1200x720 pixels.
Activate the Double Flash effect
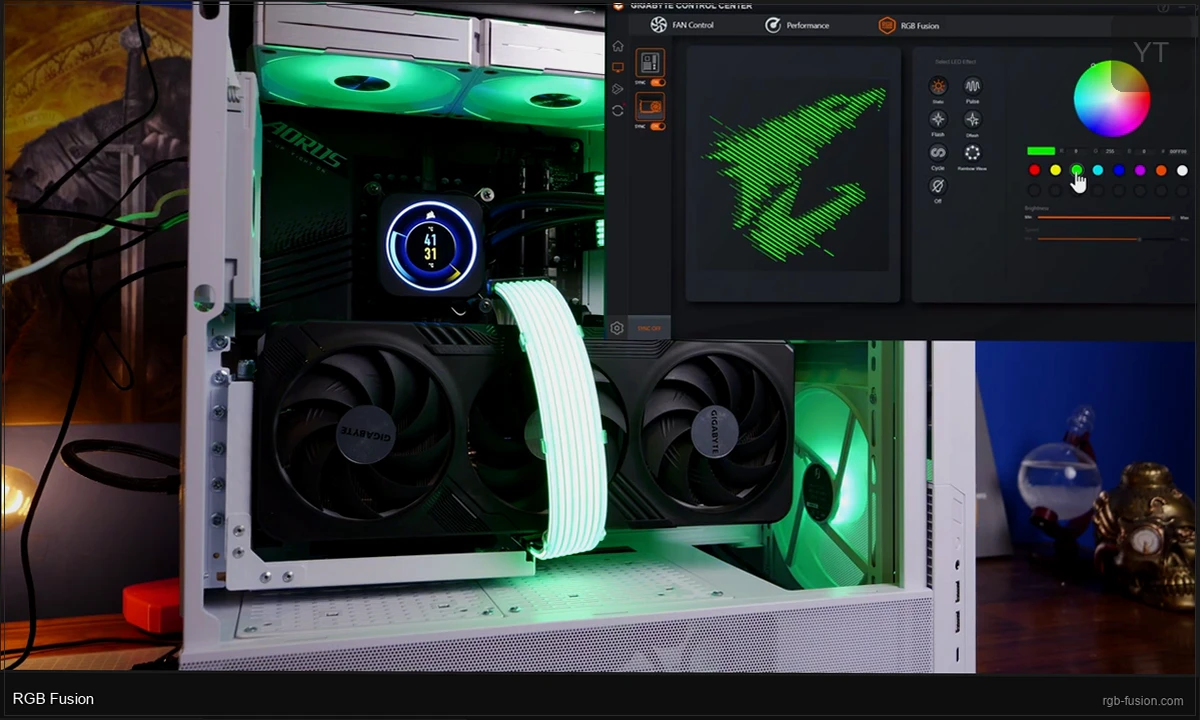click(x=972, y=120)
